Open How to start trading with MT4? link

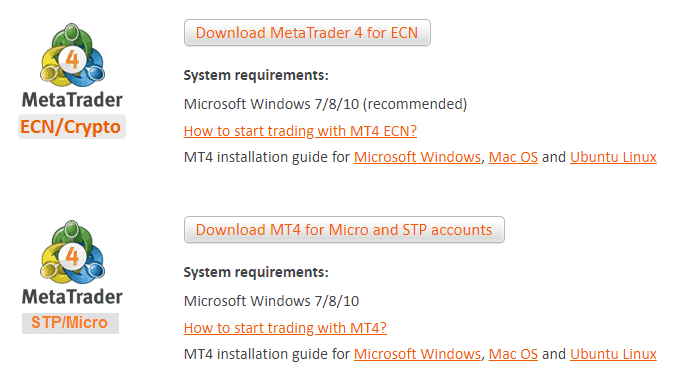(285, 328)
